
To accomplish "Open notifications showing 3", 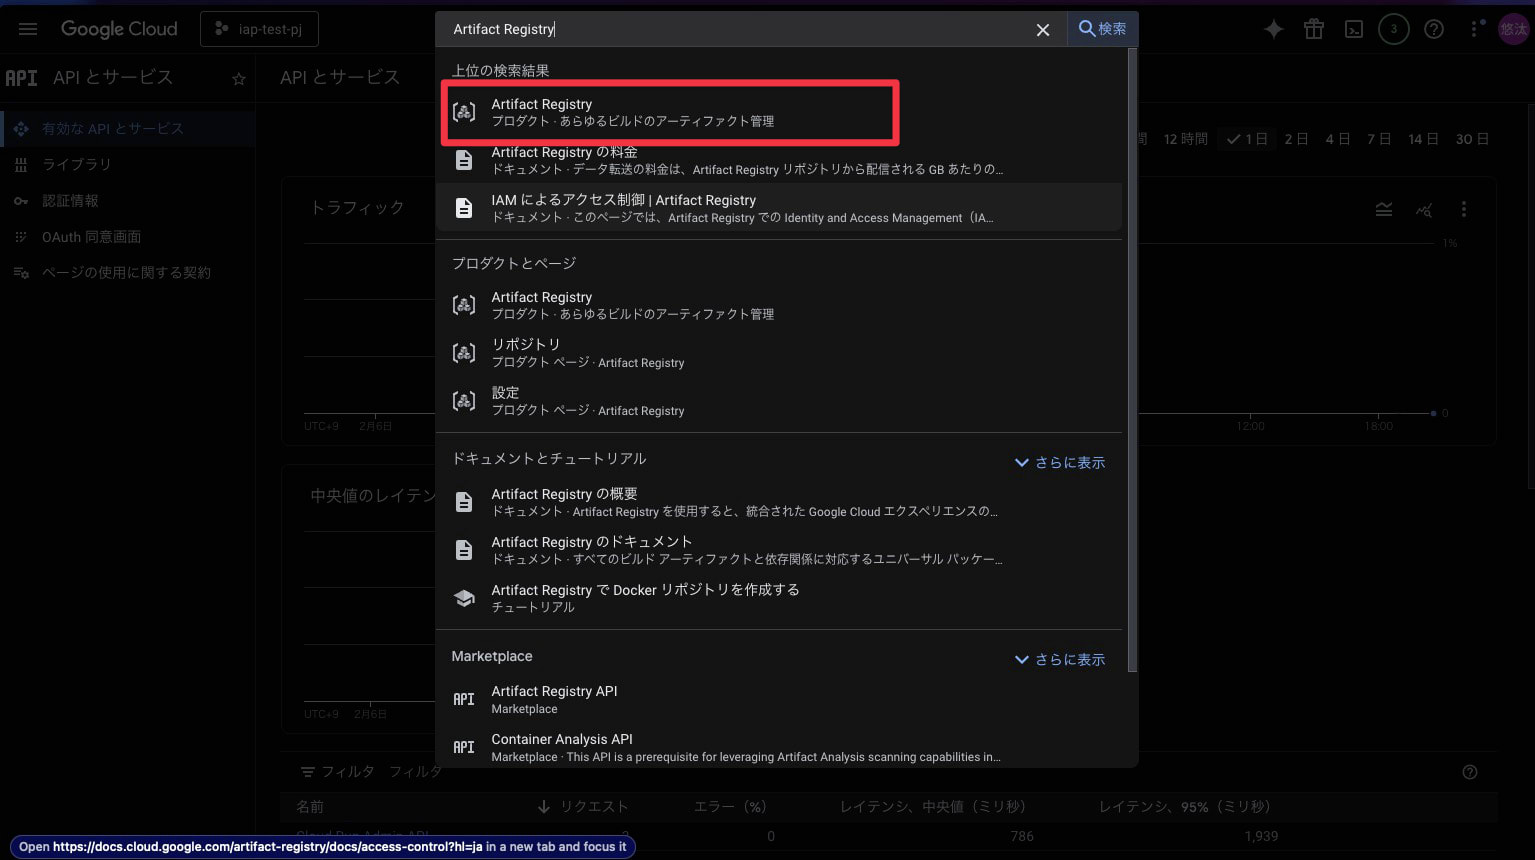I will tap(1394, 29).
